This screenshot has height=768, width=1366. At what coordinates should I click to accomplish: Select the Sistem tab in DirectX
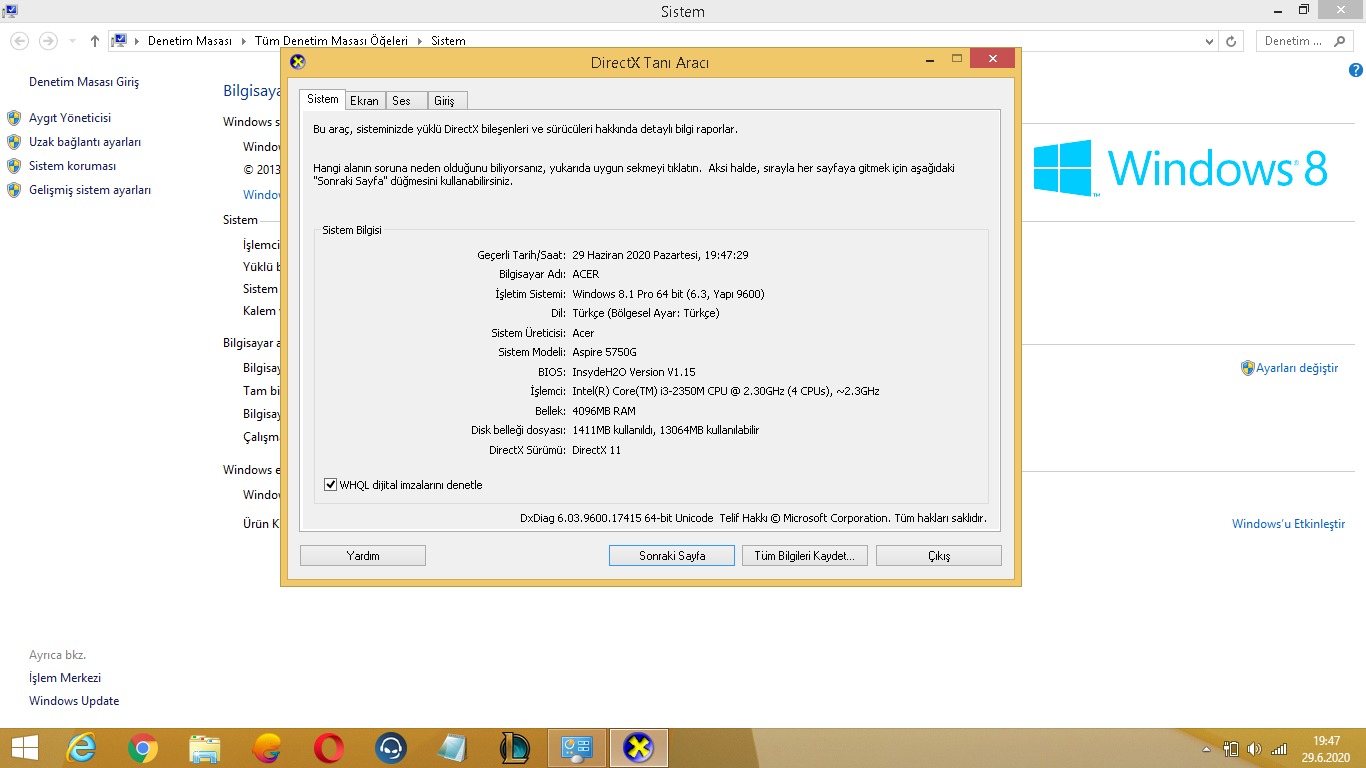click(x=322, y=99)
